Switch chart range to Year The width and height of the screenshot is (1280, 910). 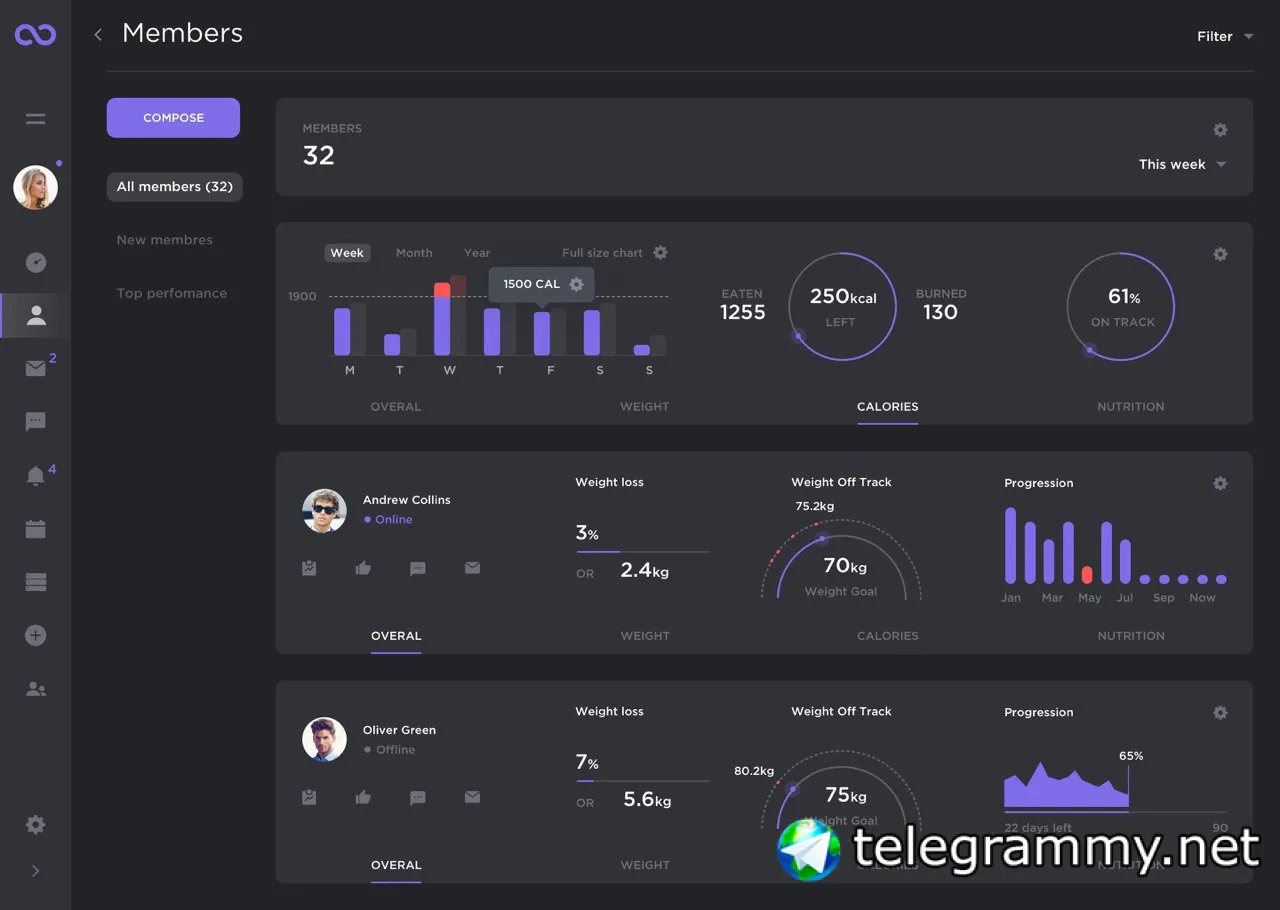[477, 253]
